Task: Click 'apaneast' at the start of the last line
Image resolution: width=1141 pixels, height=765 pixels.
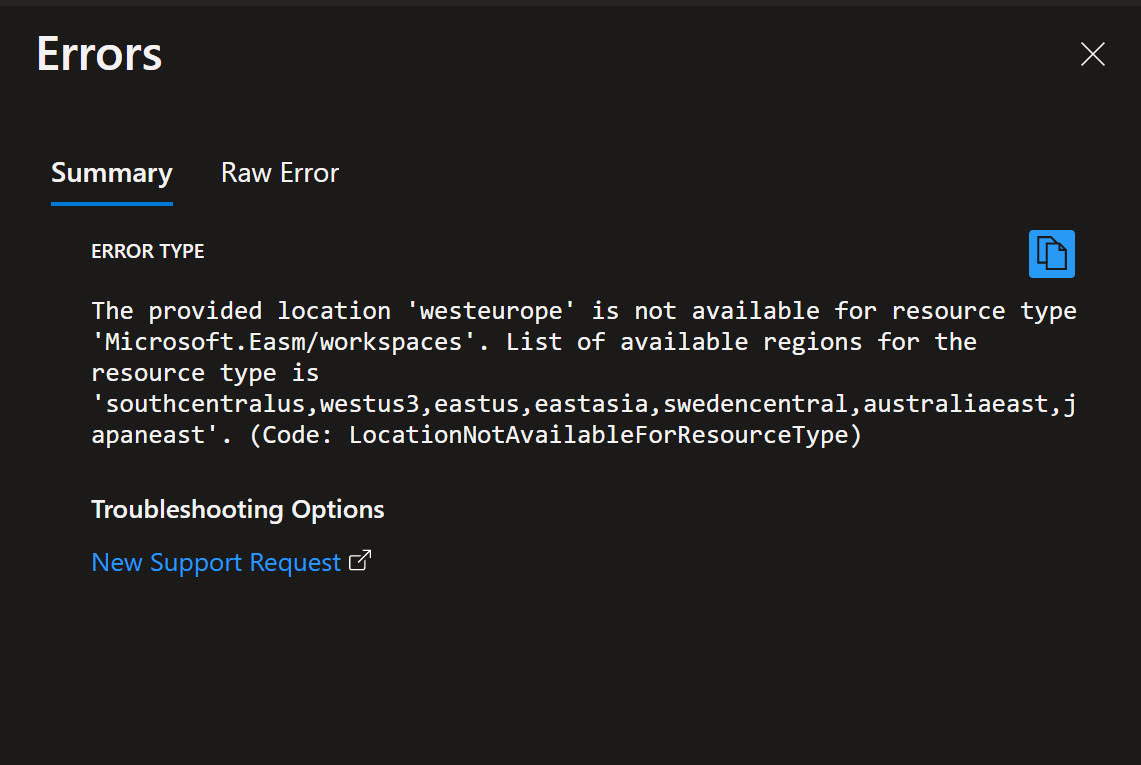Action: (148, 435)
